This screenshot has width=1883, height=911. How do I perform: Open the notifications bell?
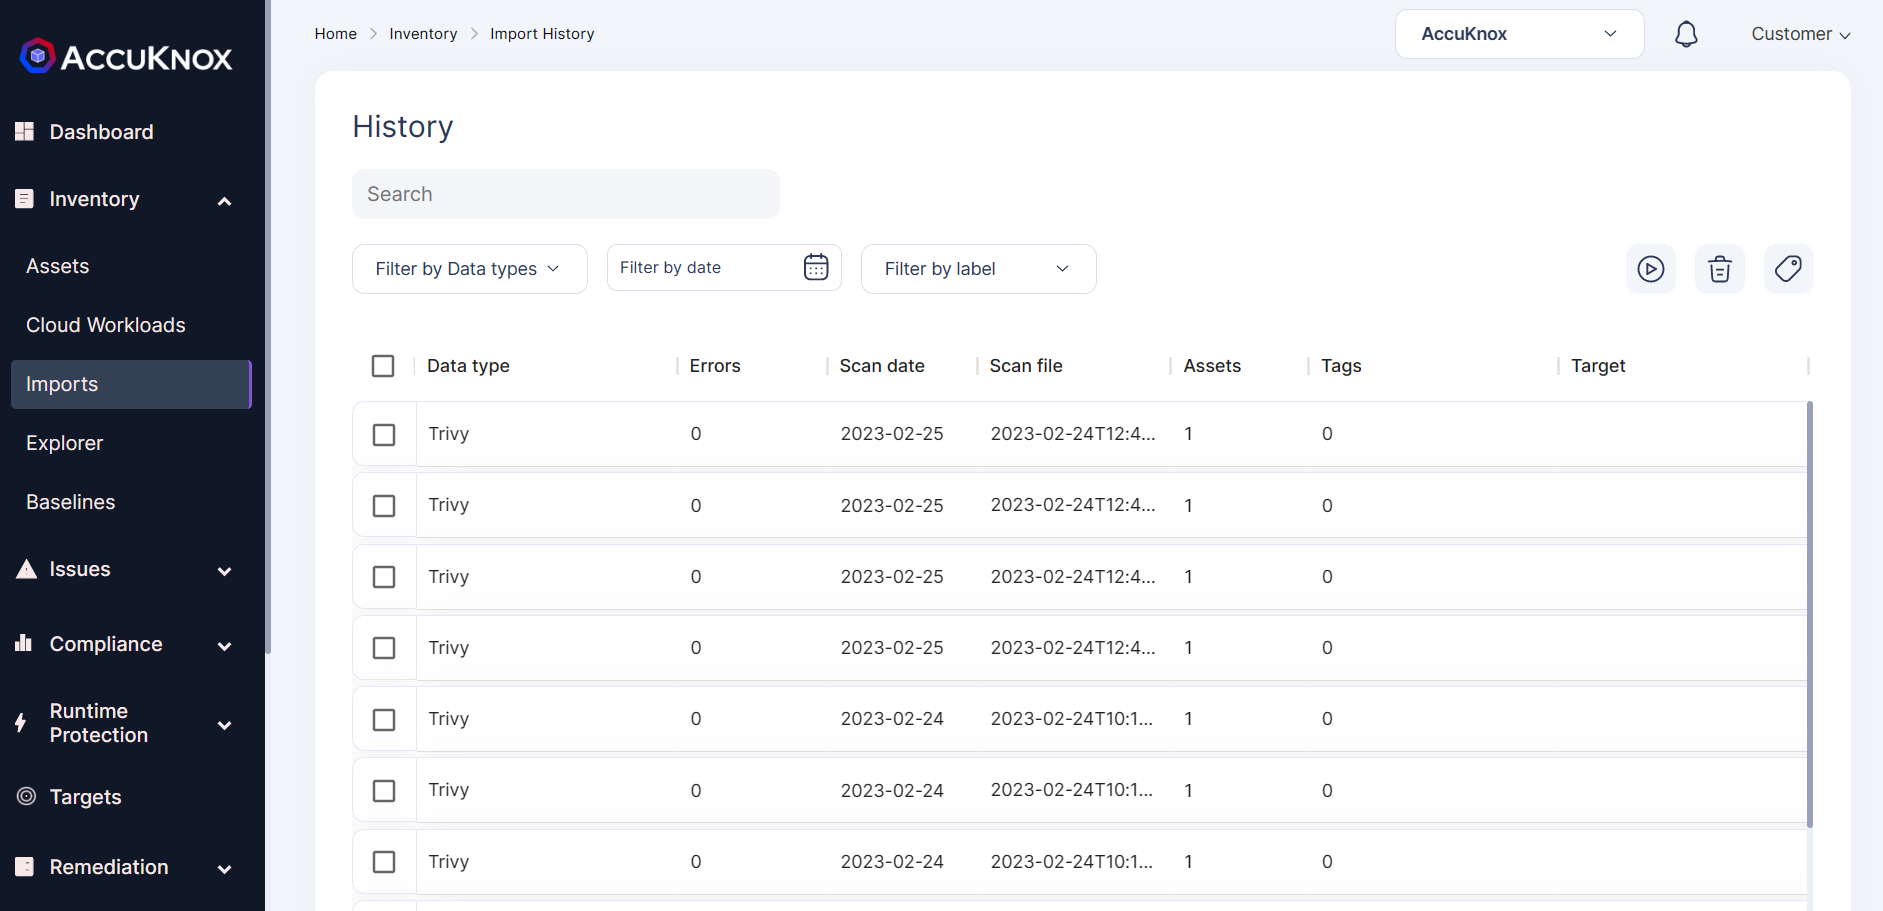point(1686,34)
